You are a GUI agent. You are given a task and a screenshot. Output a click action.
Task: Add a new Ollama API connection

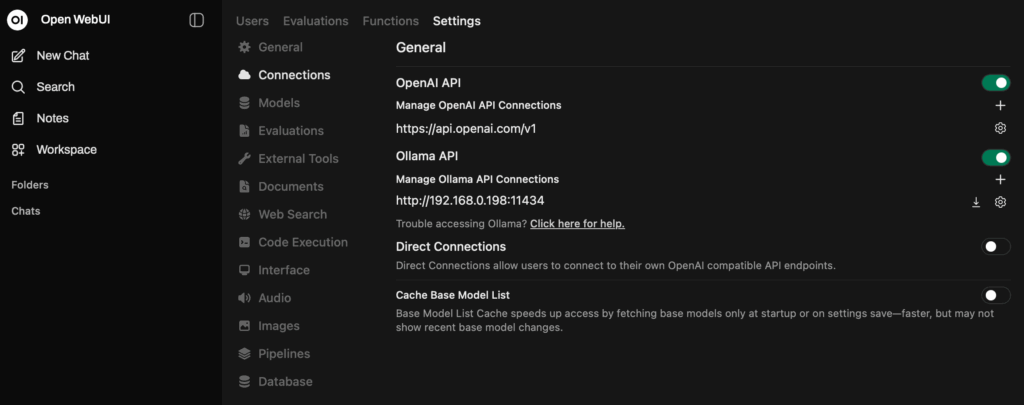tap(1000, 180)
